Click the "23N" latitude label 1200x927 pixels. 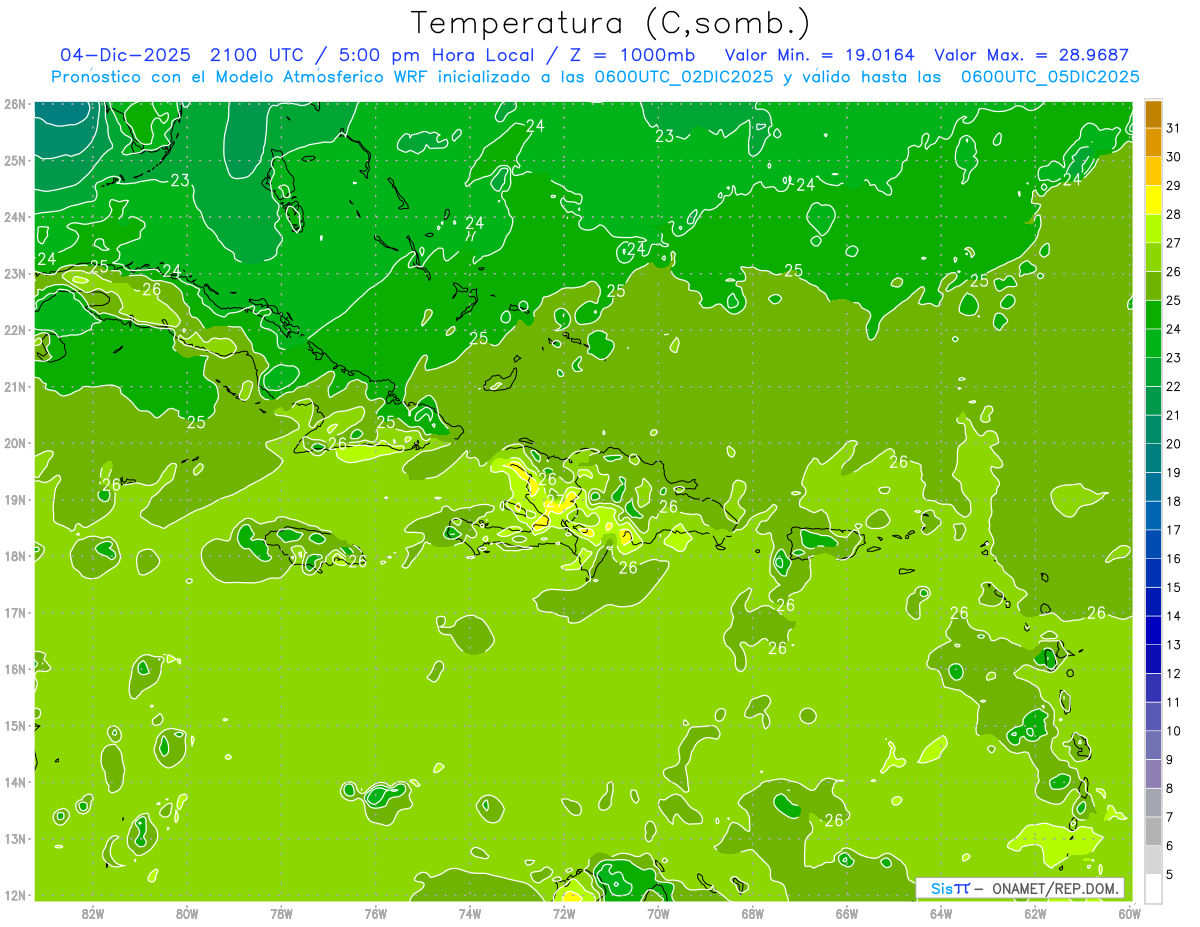pyautogui.click(x=15, y=273)
